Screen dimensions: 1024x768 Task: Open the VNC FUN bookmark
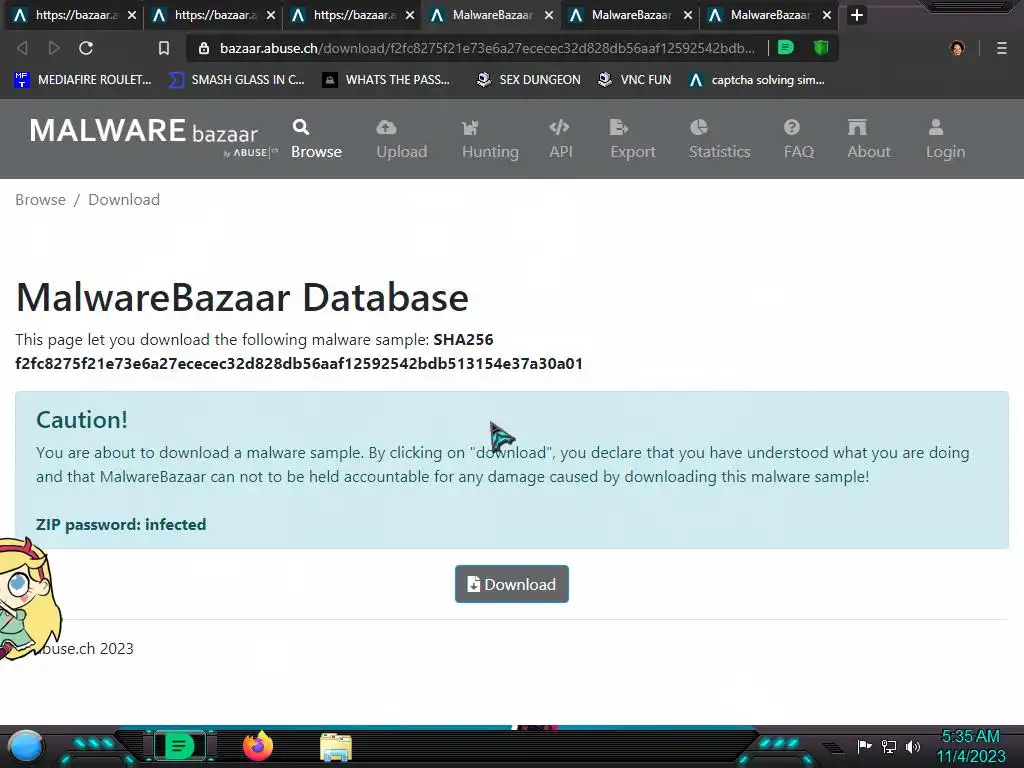pos(634,80)
